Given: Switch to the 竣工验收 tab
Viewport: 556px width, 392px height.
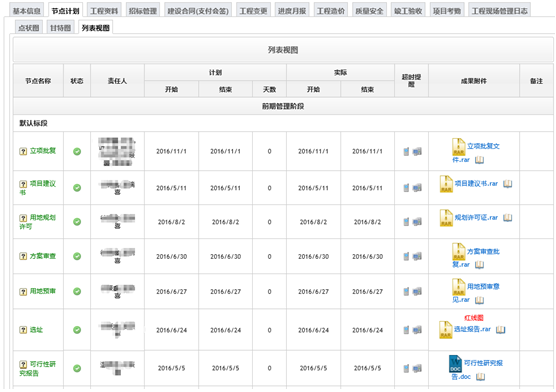Looking at the screenshot, I should click(408, 11).
